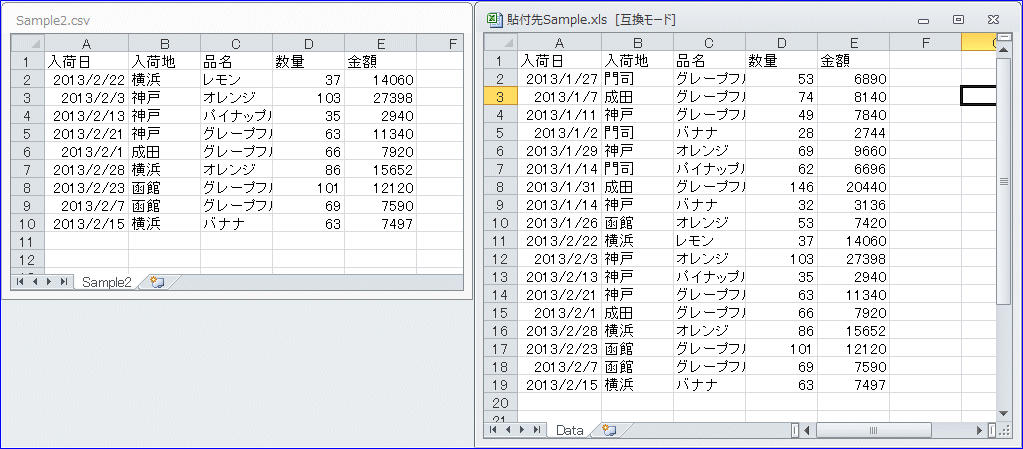Click the Excel file icon beside 貼付先Sample.xls title
Image resolution: width=1023 pixels, height=449 pixels.
coord(496,20)
